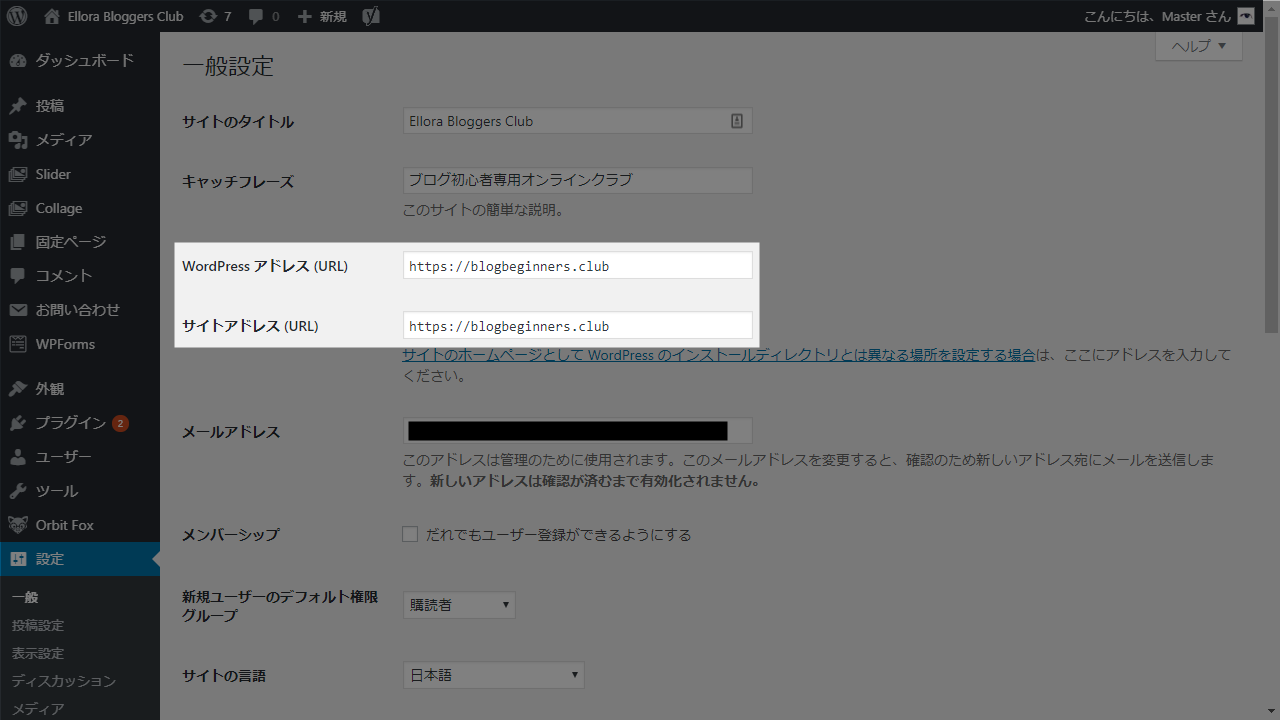Click the Orbit Fox fox icon
The image size is (1280, 720).
tap(18, 525)
